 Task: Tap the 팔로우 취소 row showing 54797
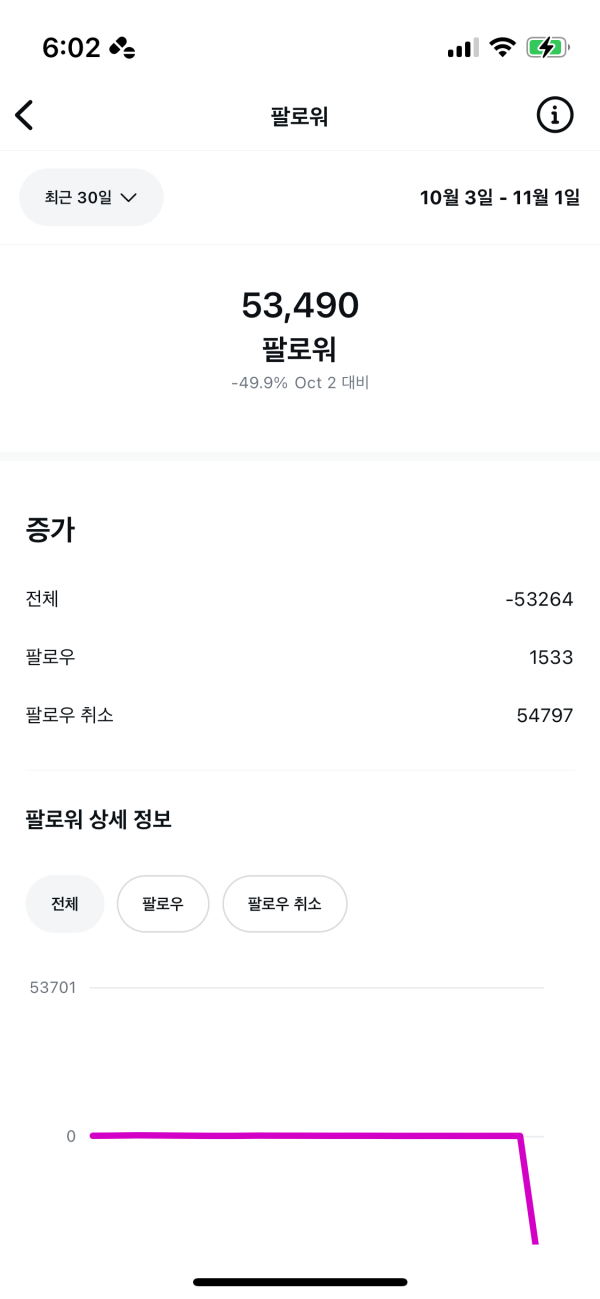299,715
